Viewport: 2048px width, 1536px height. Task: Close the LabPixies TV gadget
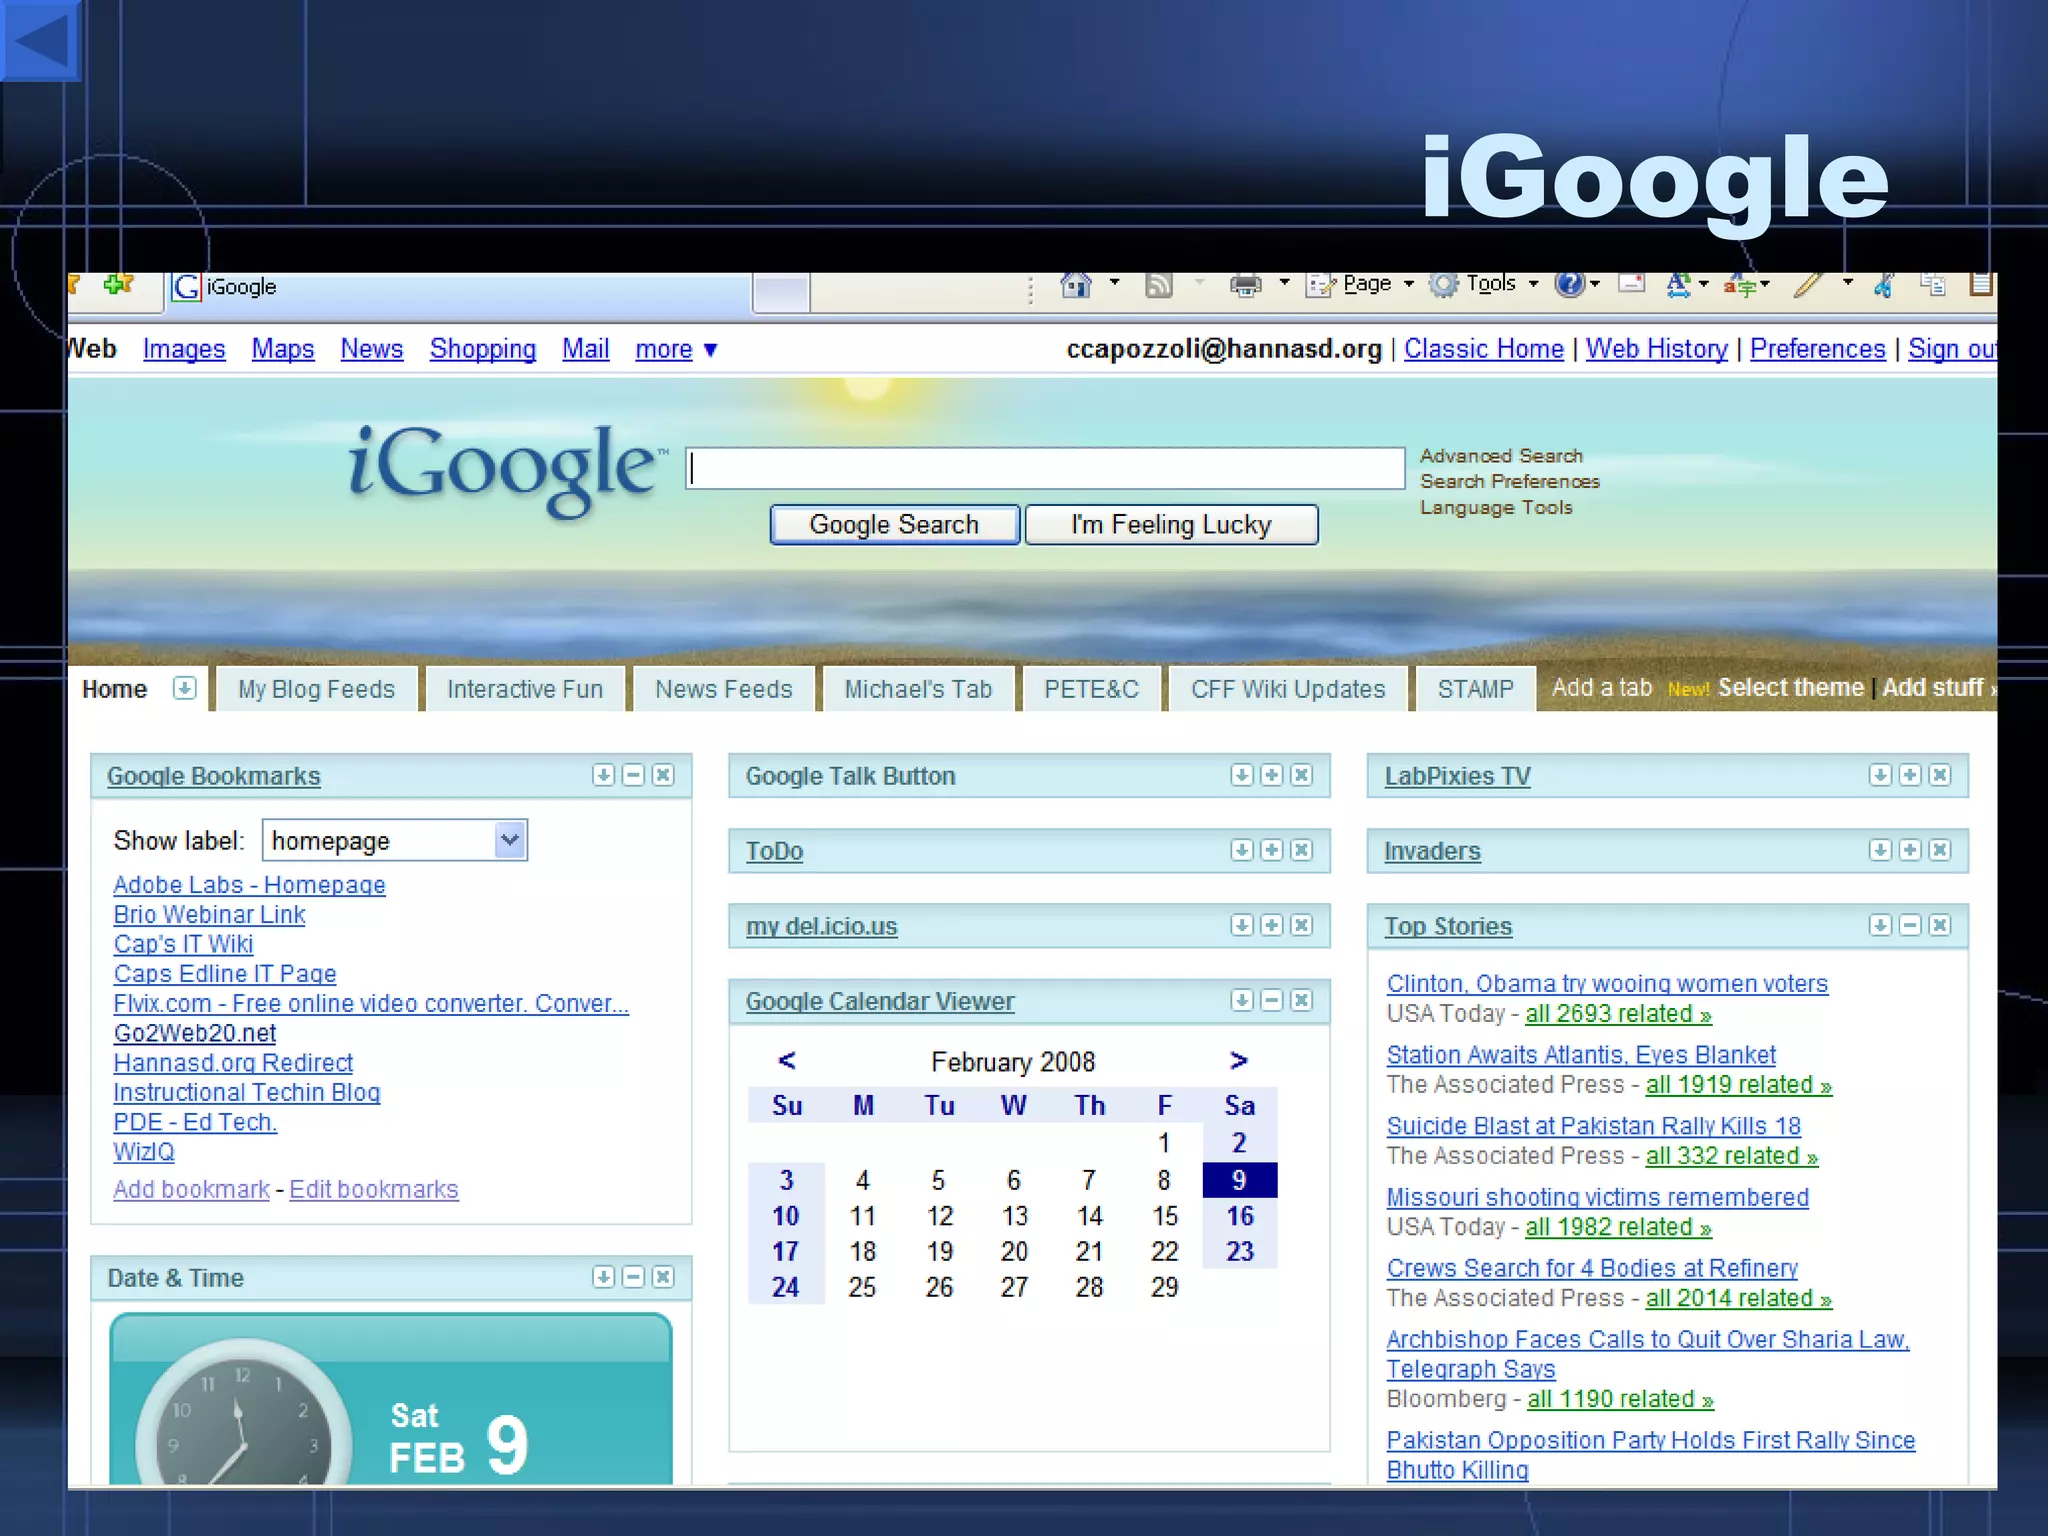coord(1940,775)
